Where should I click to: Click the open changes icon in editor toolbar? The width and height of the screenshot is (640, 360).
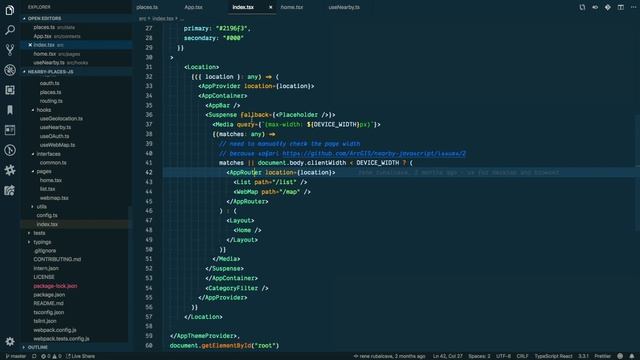coord(582,7)
